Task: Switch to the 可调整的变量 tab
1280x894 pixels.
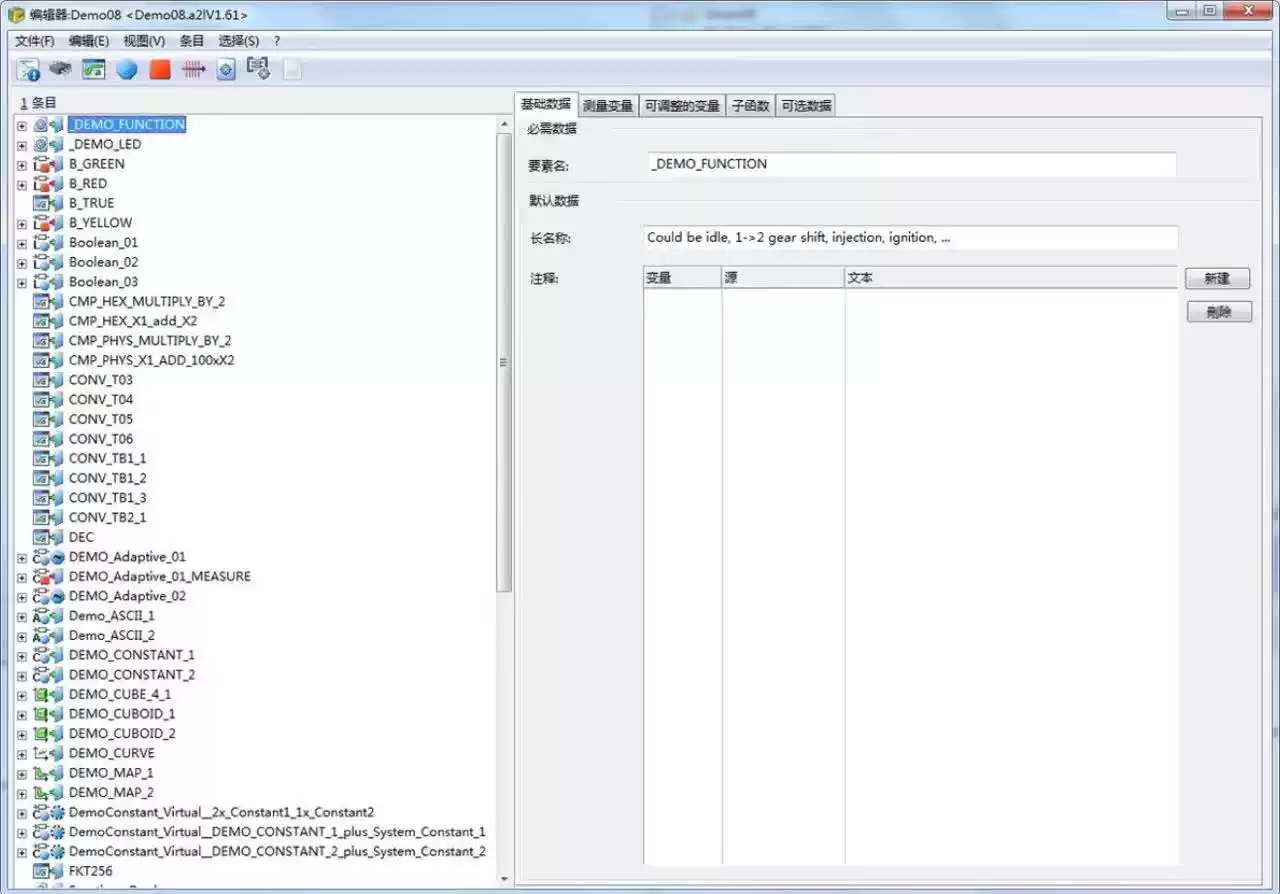Action: click(682, 105)
